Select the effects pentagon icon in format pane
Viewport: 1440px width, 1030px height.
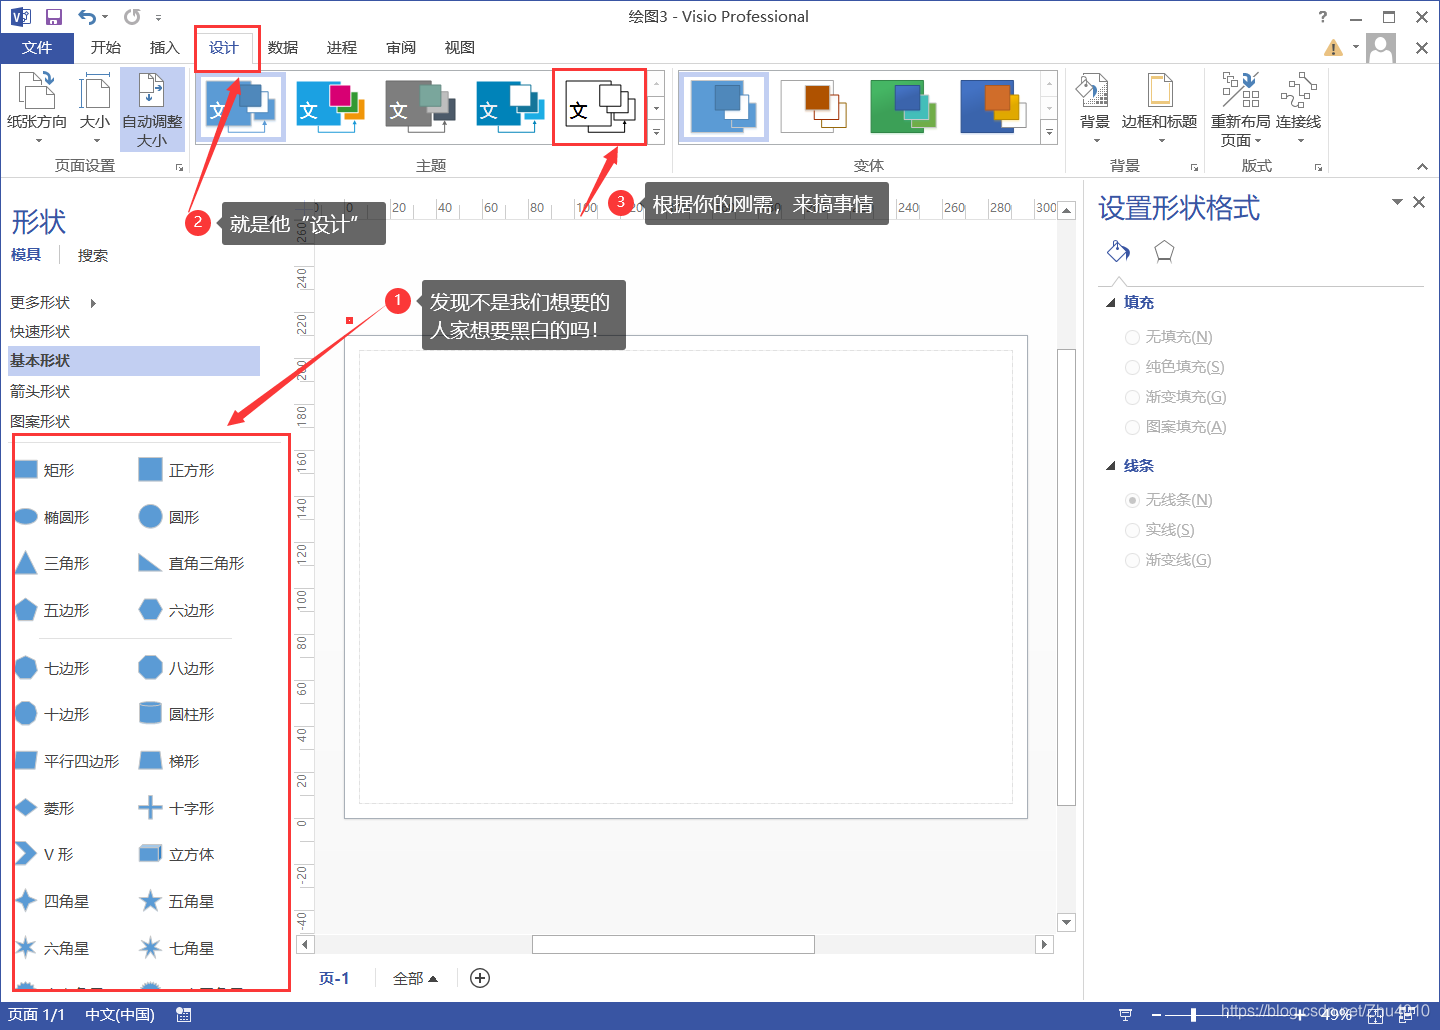(1164, 251)
